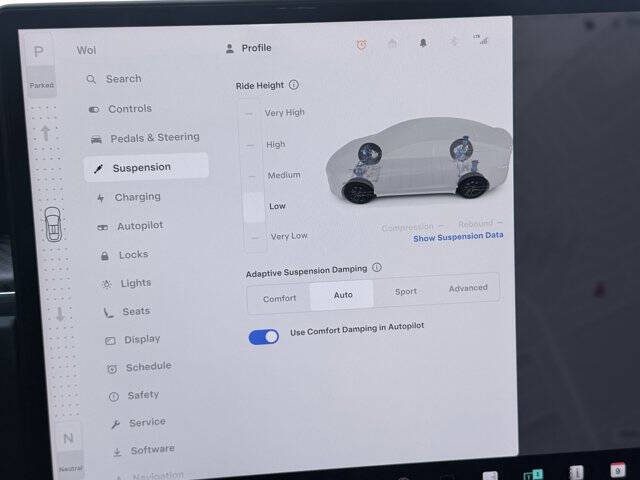Click the LTE signal strength icon
Image resolution: width=640 pixels, height=480 pixels.
pos(482,39)
